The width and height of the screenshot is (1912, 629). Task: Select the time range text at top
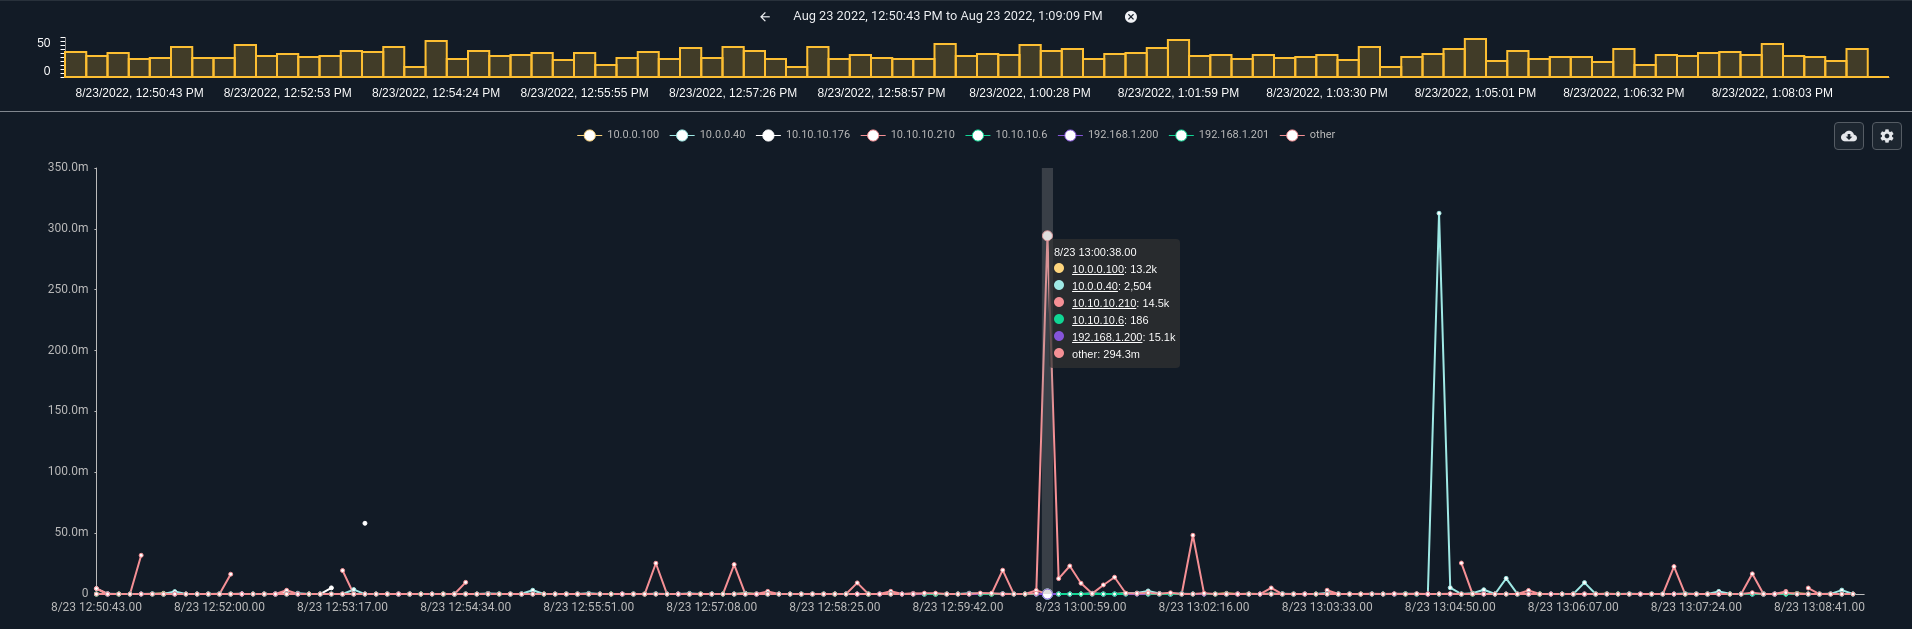coord(948,16)
